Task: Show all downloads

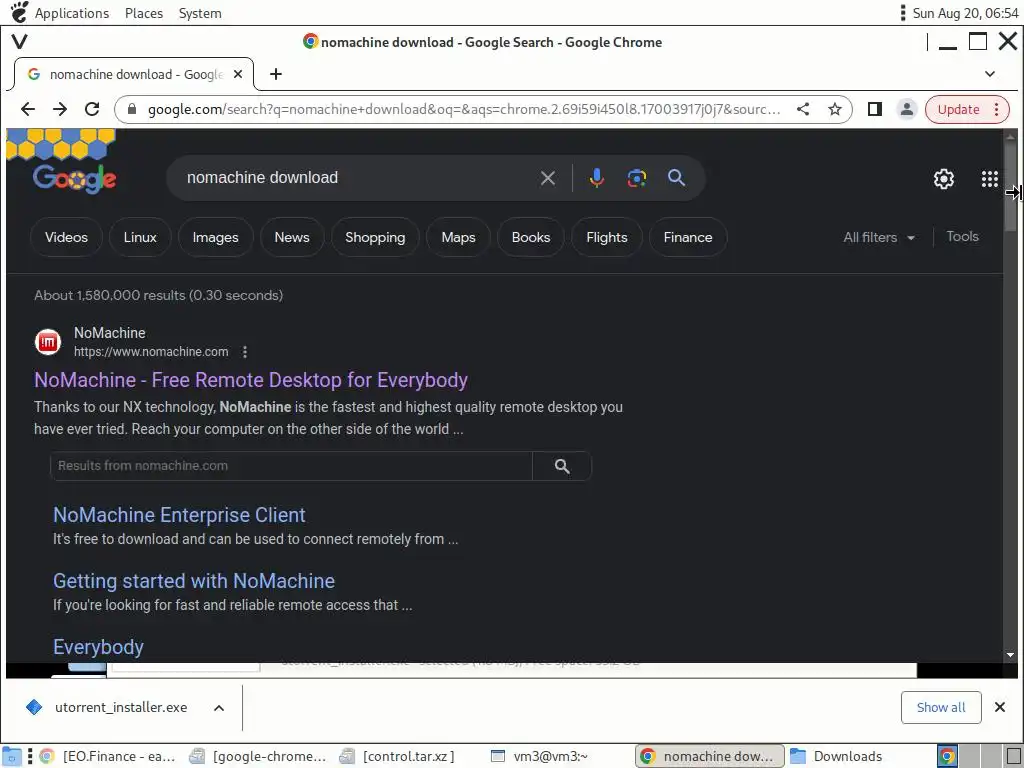Action: click(940, 707)
